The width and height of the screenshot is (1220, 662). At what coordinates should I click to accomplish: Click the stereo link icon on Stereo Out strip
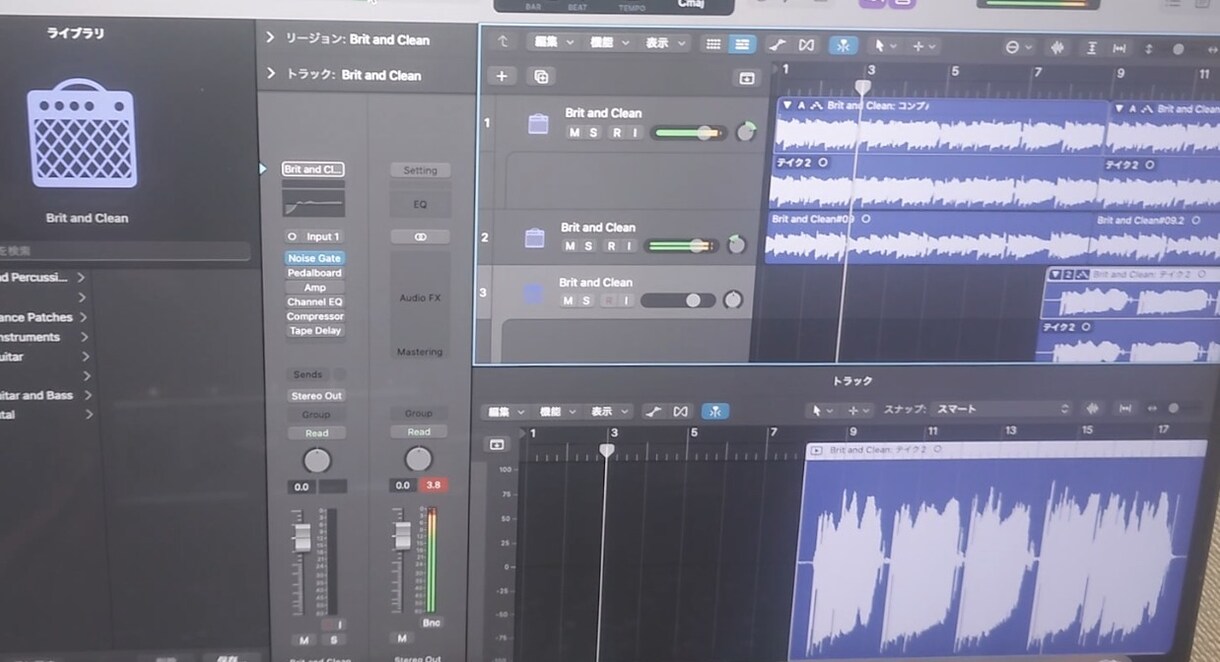point(419,237)
